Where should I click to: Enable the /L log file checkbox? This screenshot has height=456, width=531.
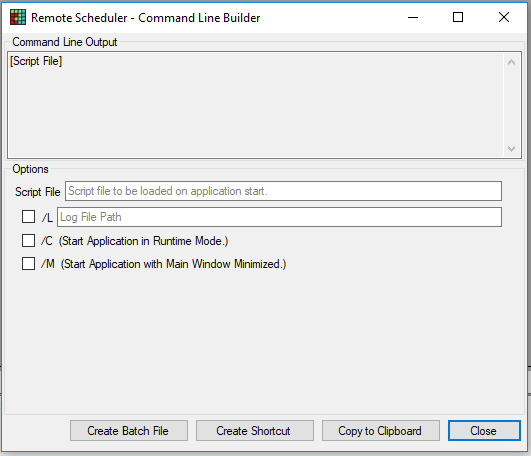point(28,217)
